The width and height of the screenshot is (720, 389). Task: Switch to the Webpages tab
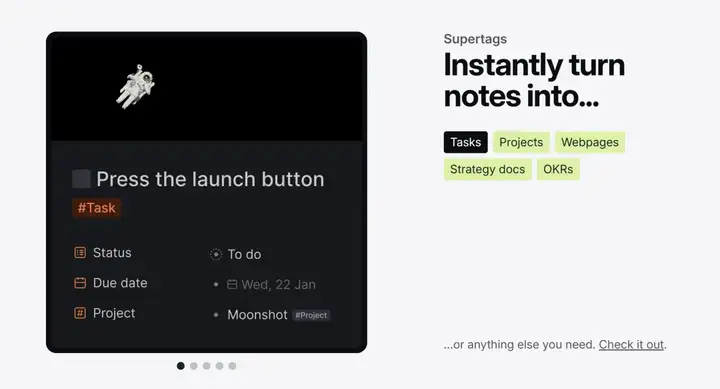[590, 142]
